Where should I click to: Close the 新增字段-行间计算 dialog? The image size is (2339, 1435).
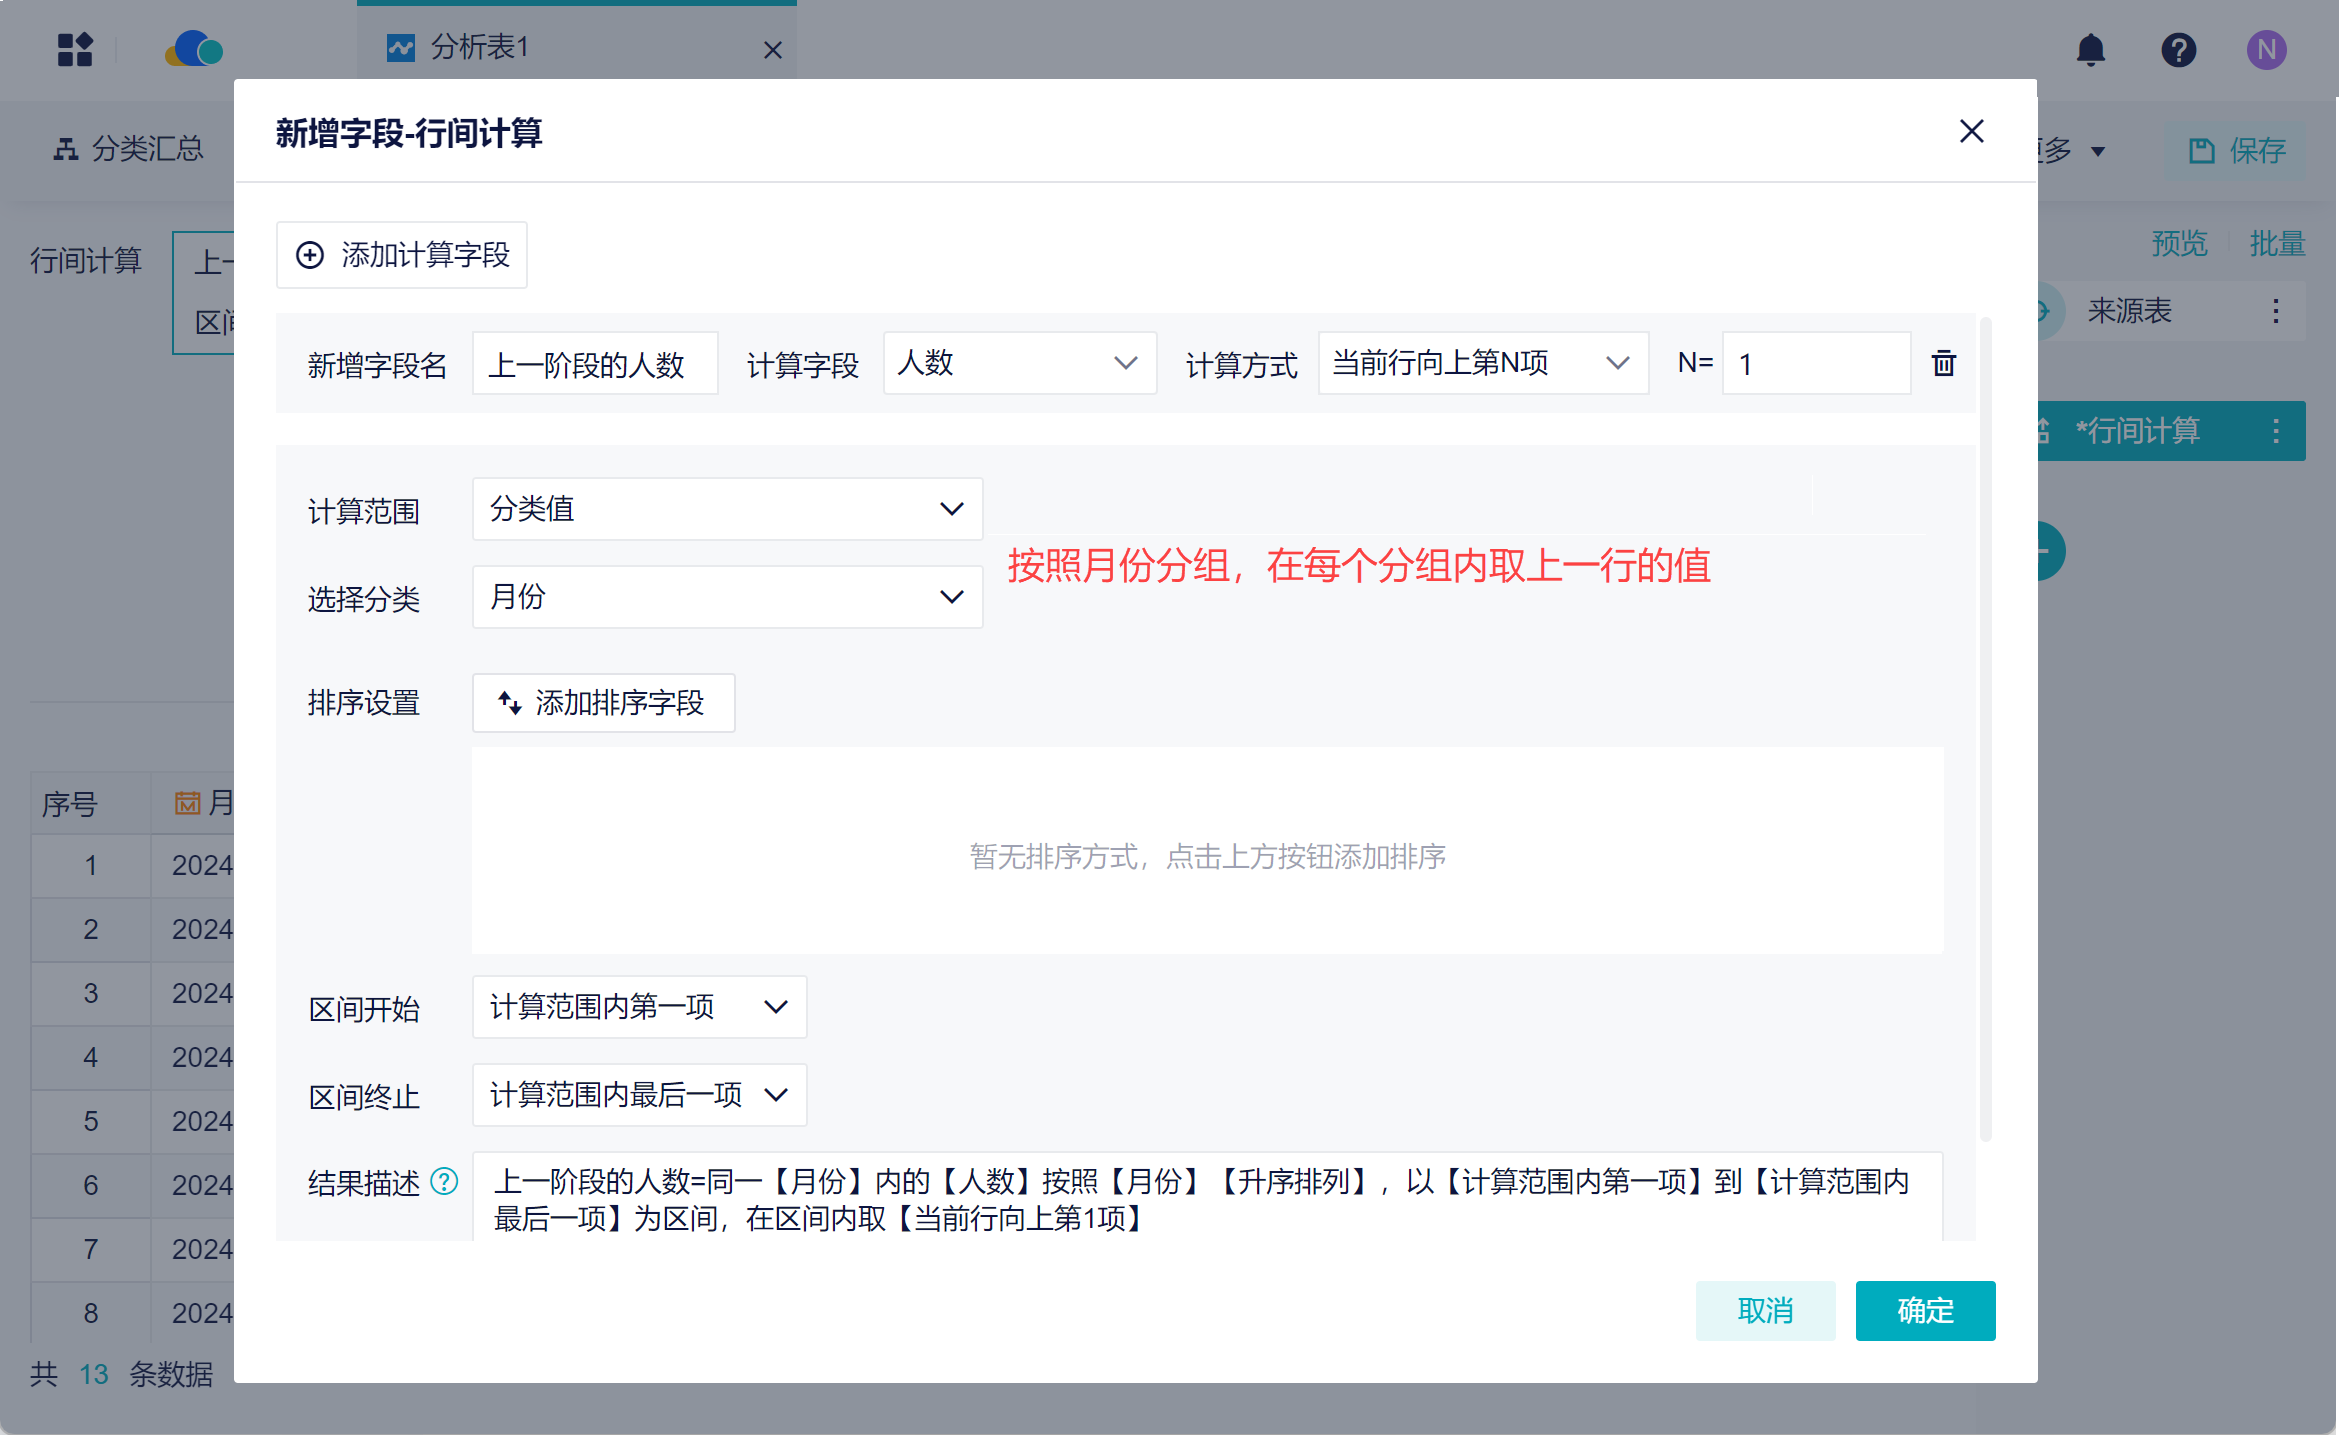(1971, 131)
